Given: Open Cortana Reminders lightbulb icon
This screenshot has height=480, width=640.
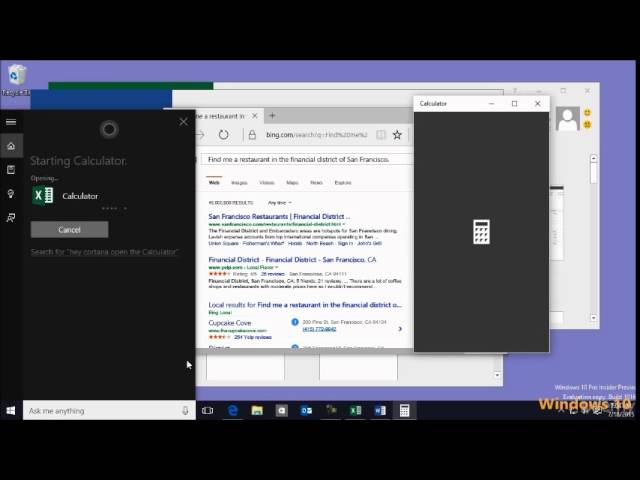Looking at the screenshot, I should click(x=11, y=193).
